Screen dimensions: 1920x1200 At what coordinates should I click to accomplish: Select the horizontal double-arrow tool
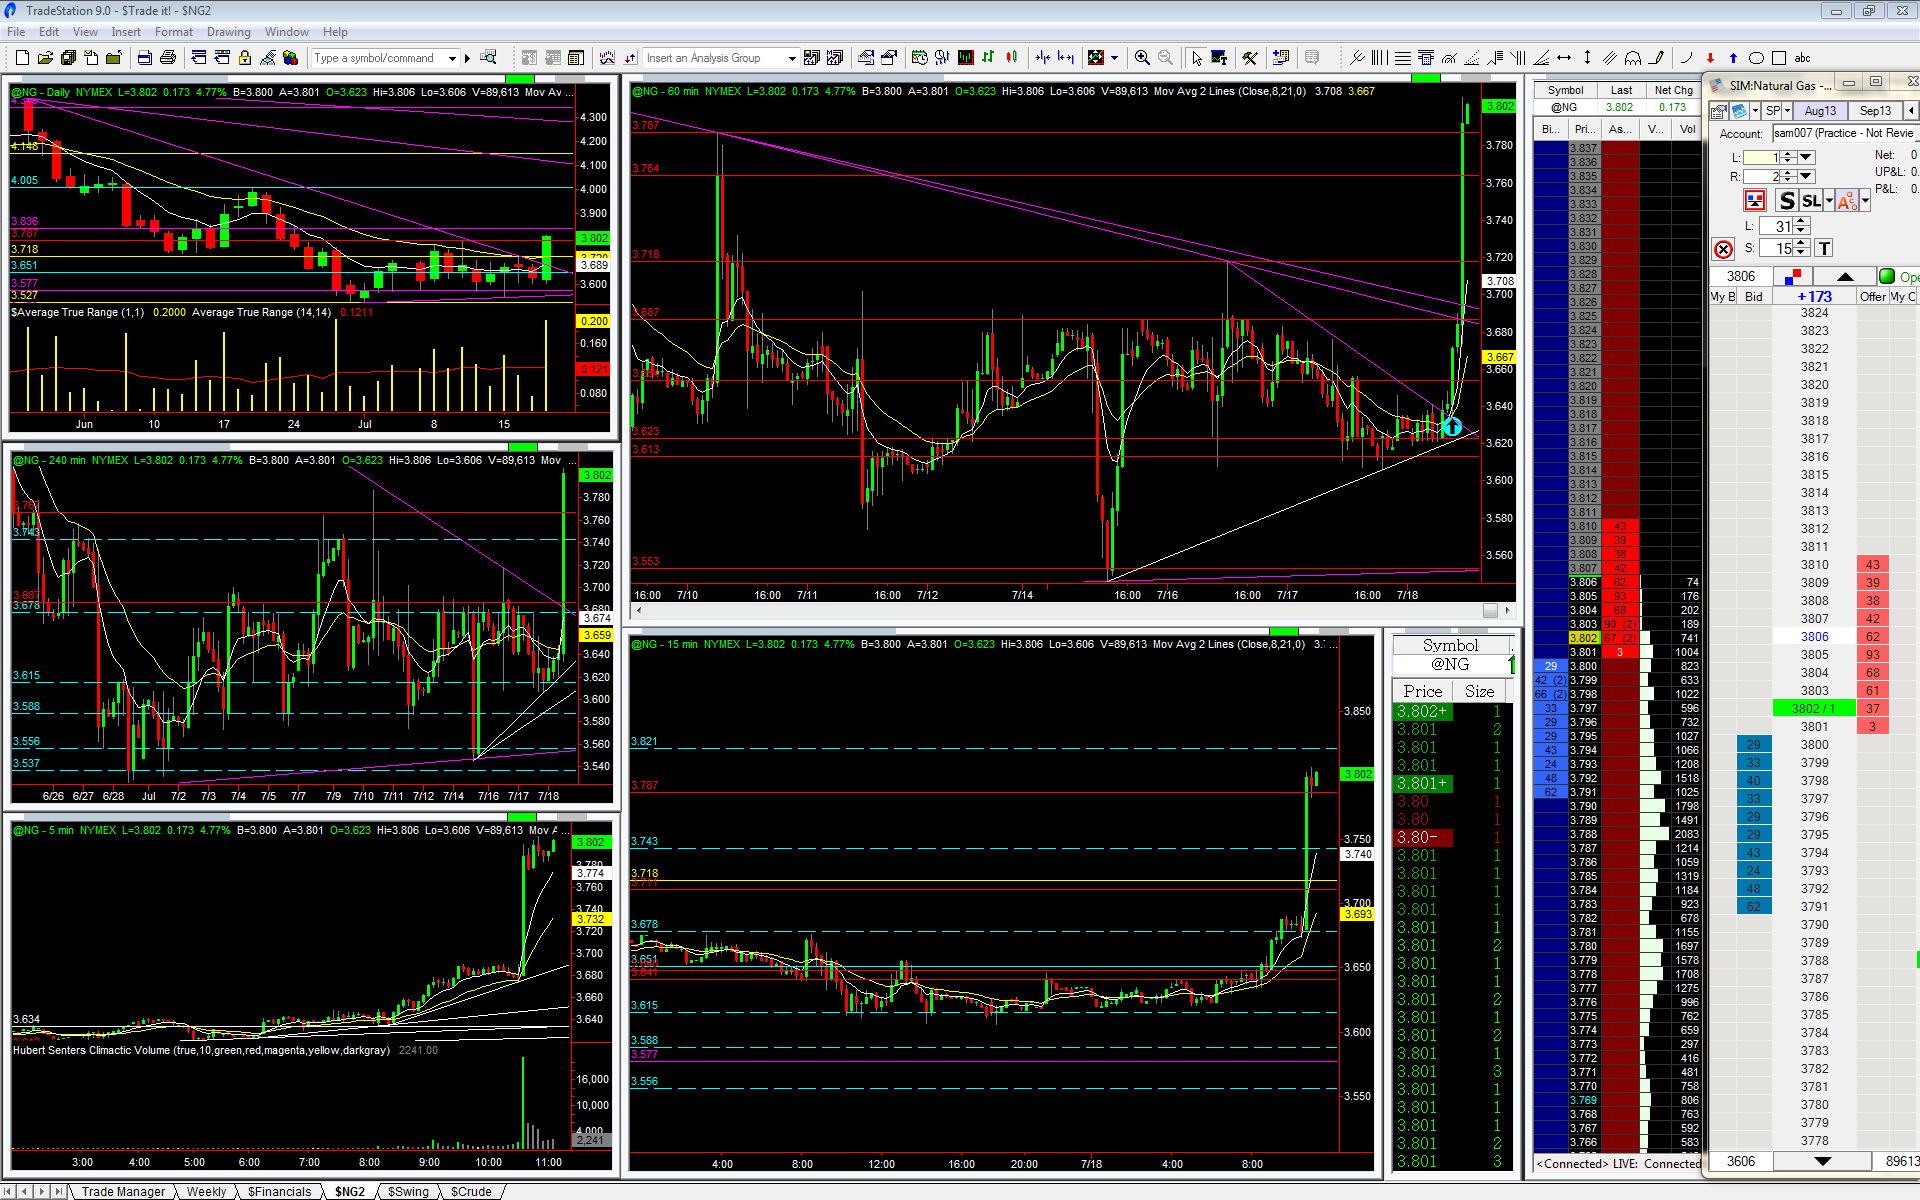(1564, 58)
